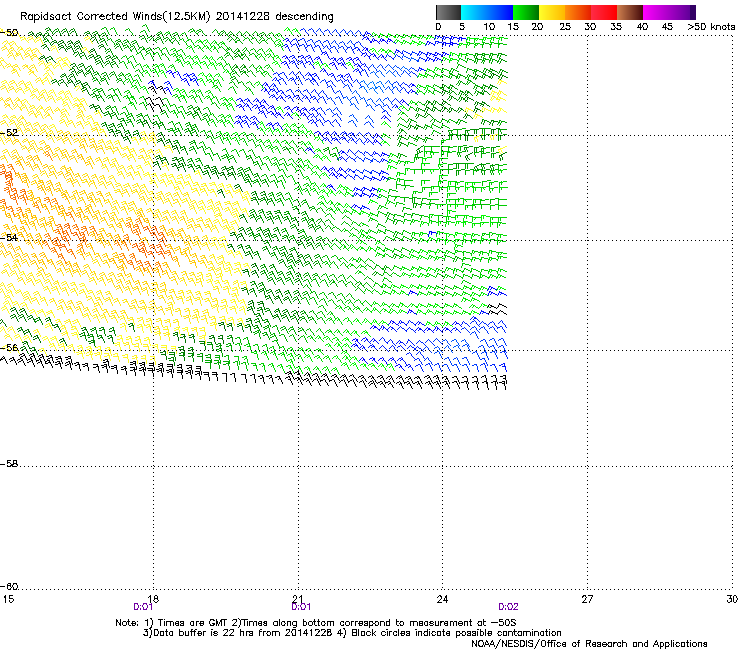Image resolution: width=740 pixels, height=650 pixels.
Task: Click the dark purple 45-50 knots legend color
Action: (682, 12)
